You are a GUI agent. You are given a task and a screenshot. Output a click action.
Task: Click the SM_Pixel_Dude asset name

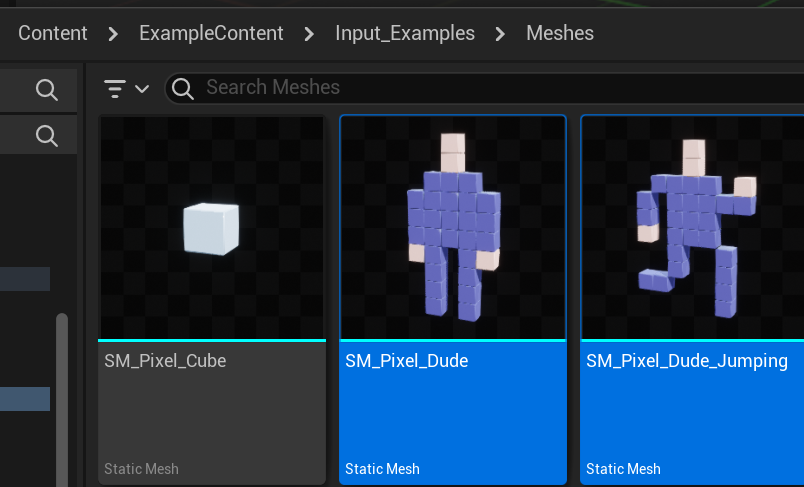point(407,361)
